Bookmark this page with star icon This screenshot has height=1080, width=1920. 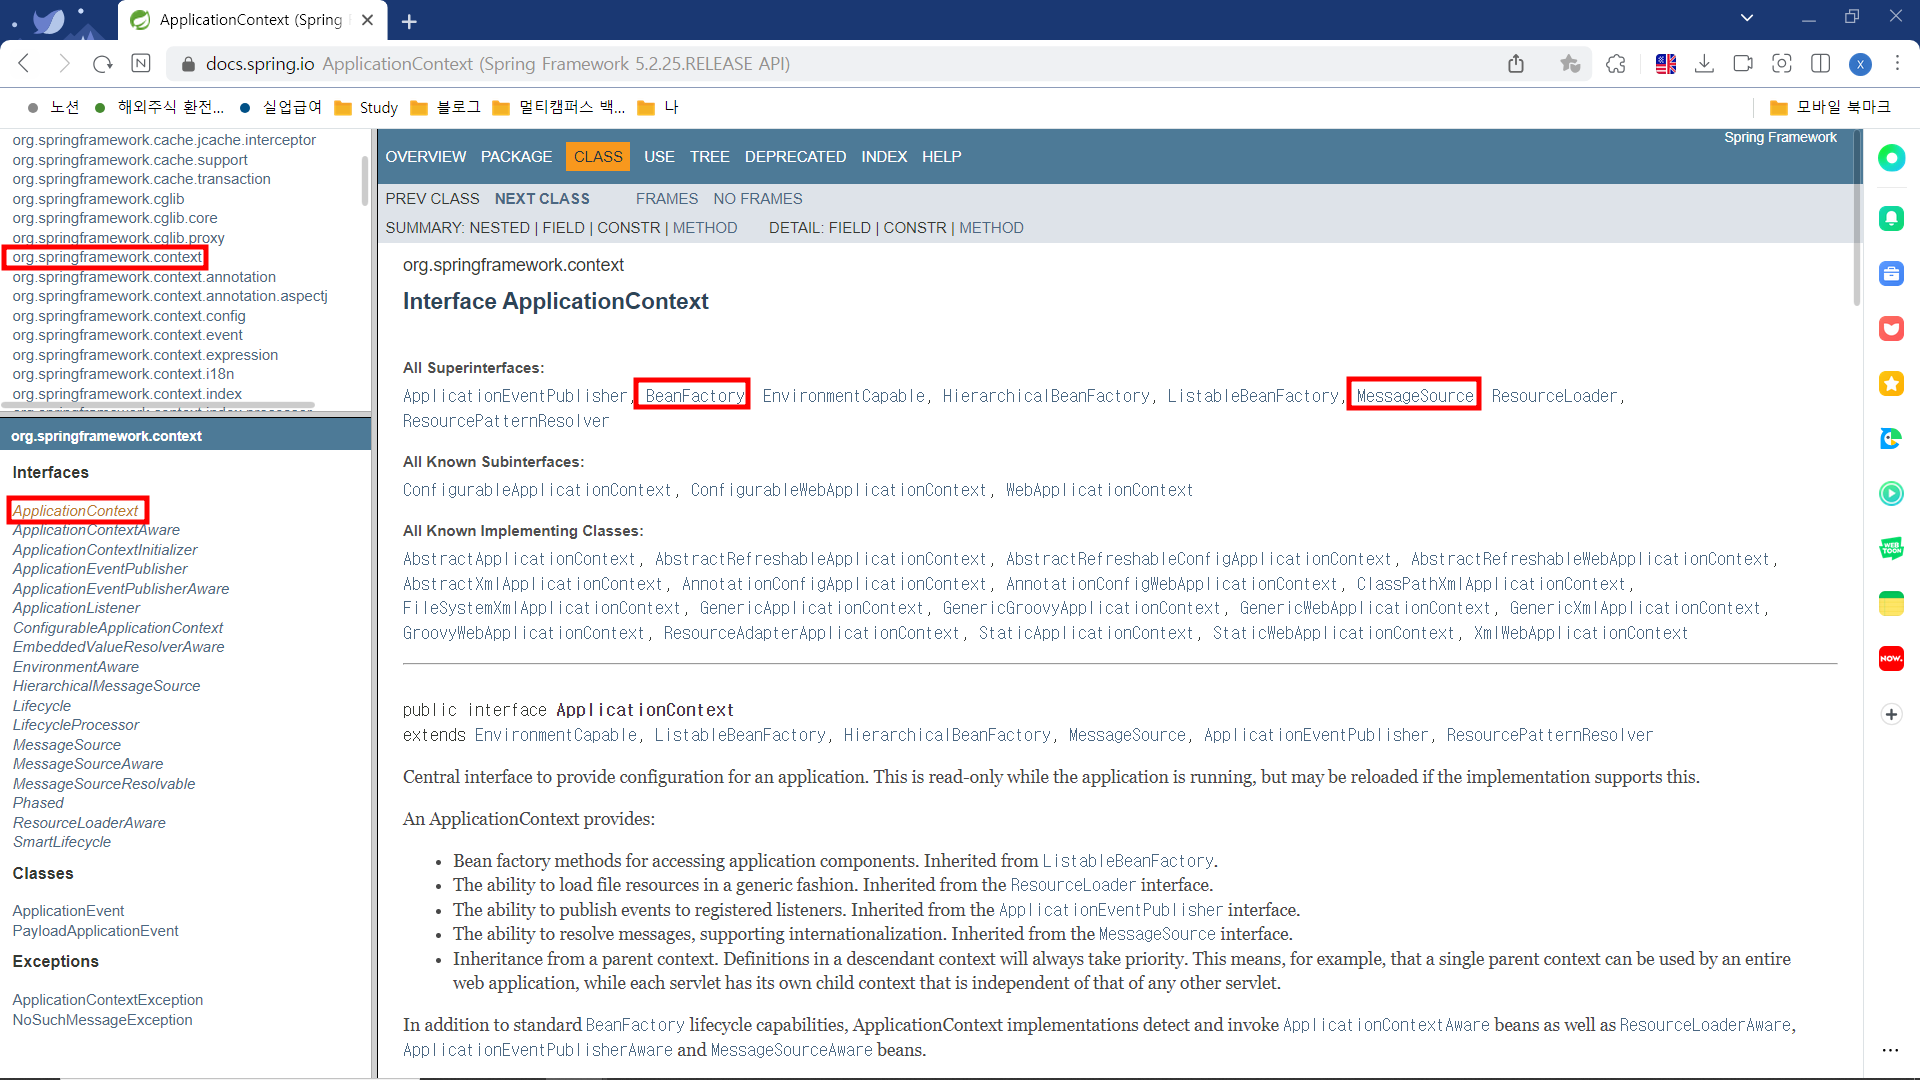pyautogui.click(x=1570, y=64)
